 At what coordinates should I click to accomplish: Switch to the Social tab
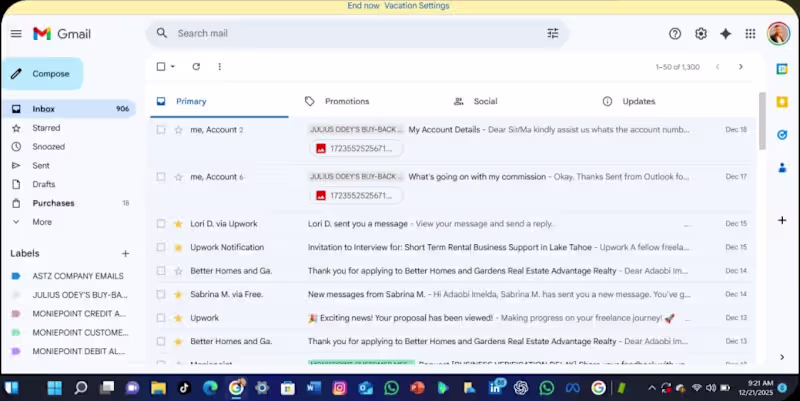[x=485, y=102]
